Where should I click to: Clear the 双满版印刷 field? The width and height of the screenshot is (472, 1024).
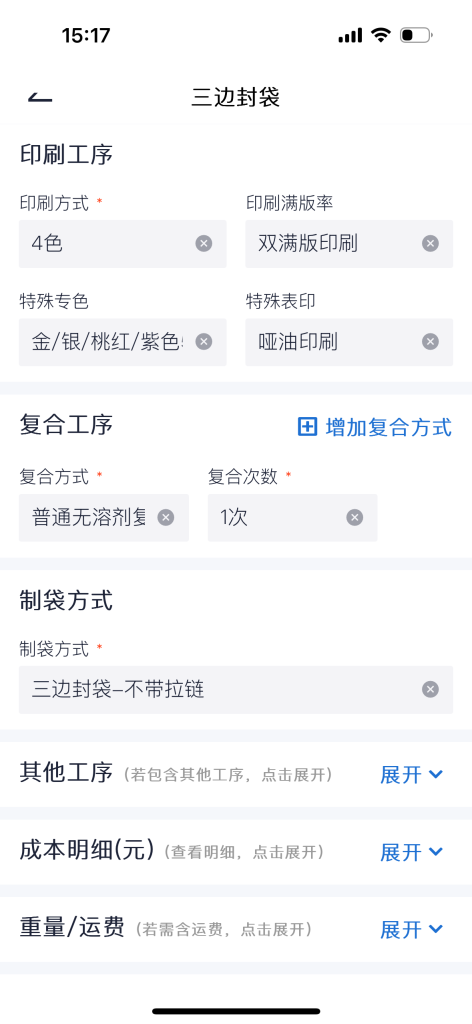tap(430, 244)
